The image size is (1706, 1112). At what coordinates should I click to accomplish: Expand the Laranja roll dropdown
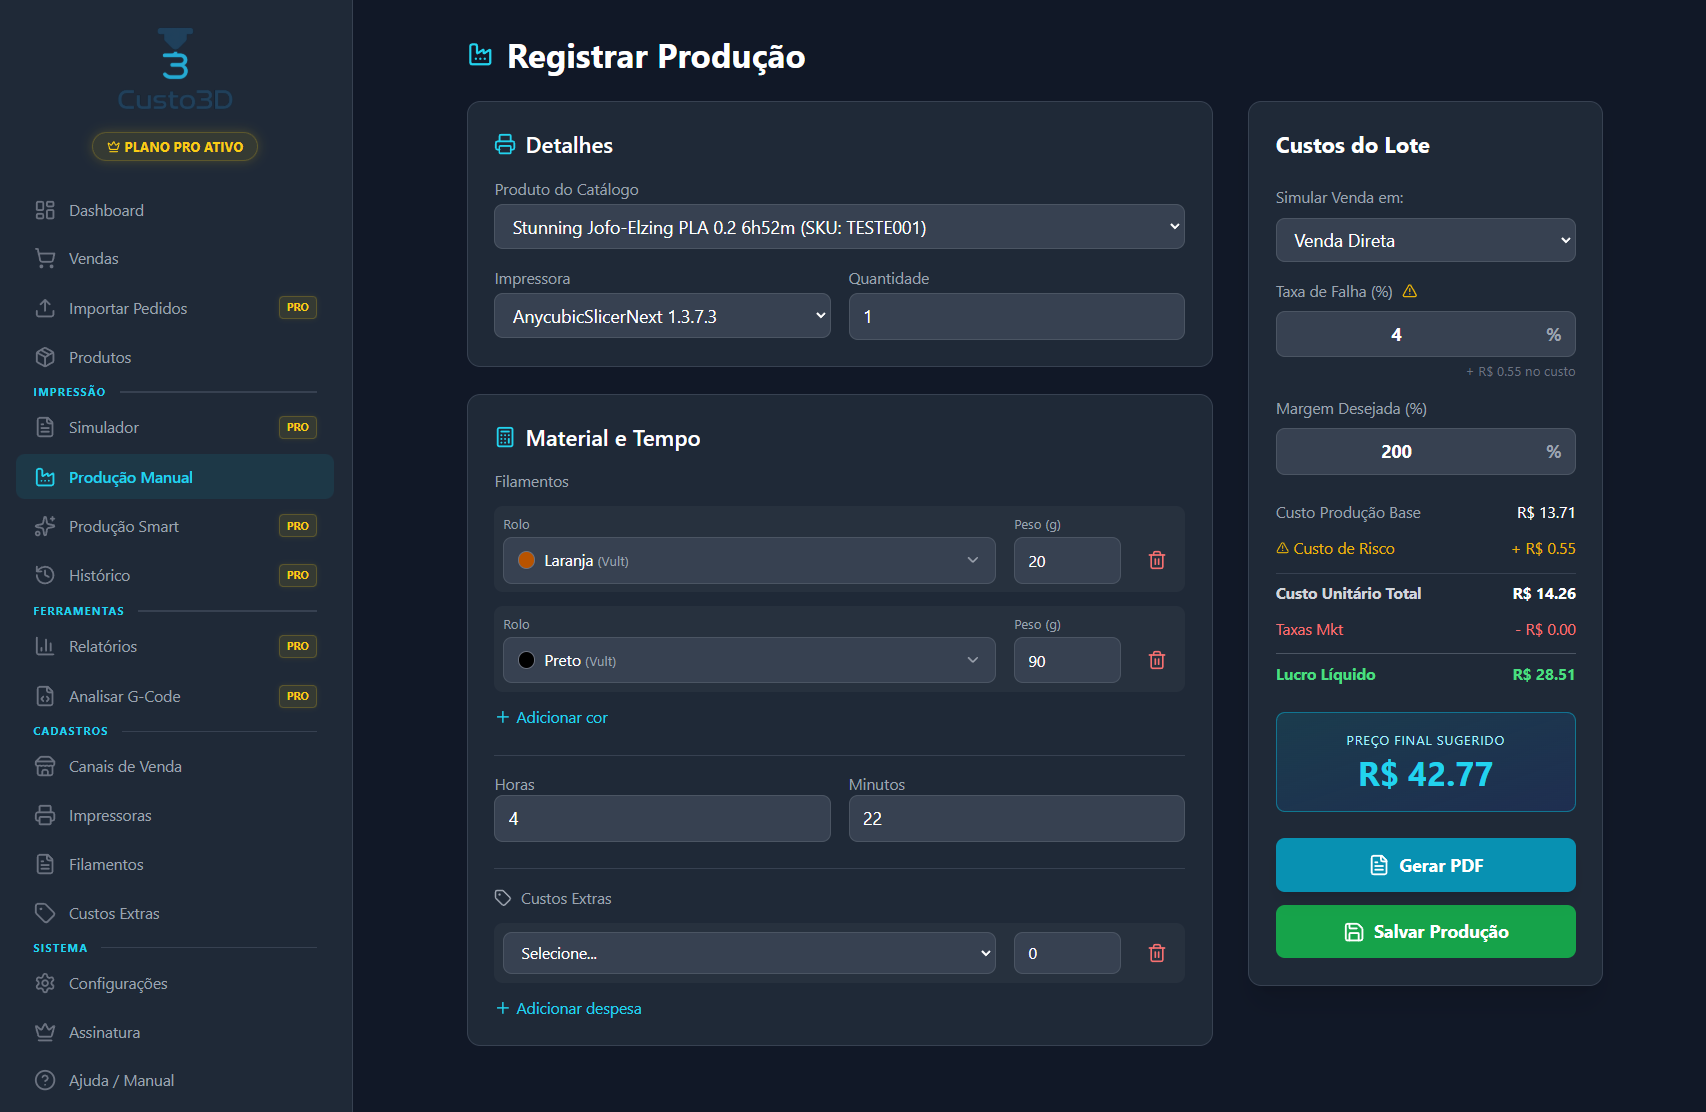click(749, 560)
